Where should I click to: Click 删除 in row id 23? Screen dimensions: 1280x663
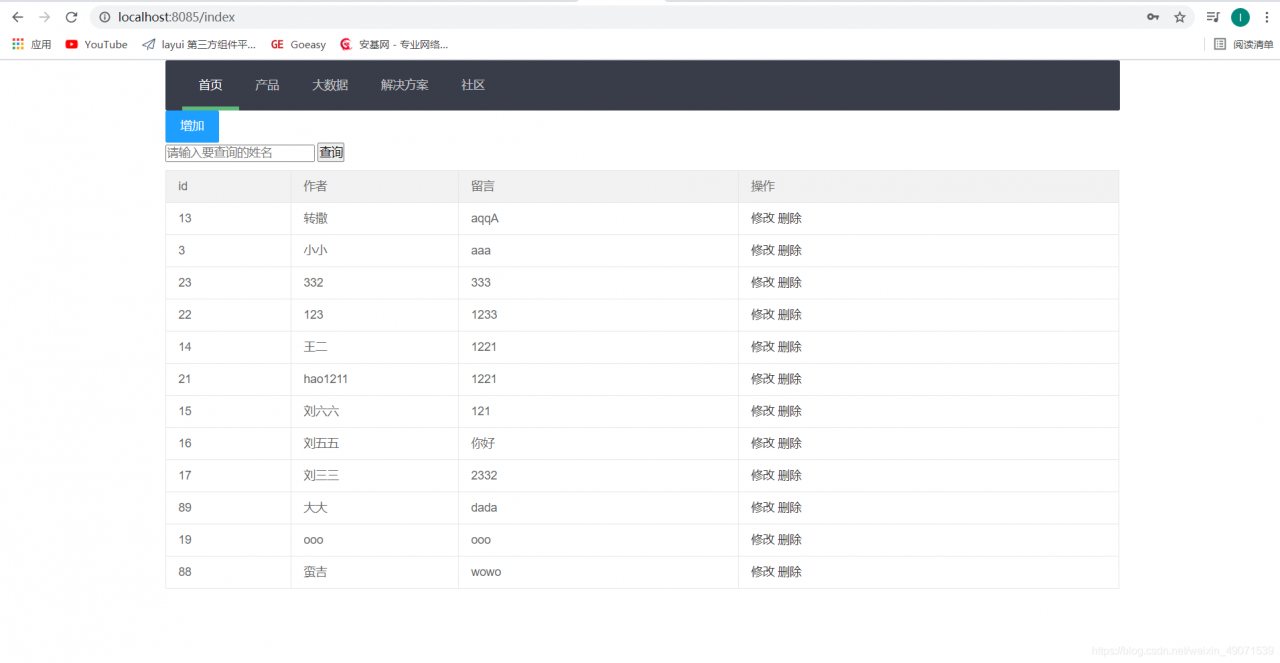coord(790,282)
